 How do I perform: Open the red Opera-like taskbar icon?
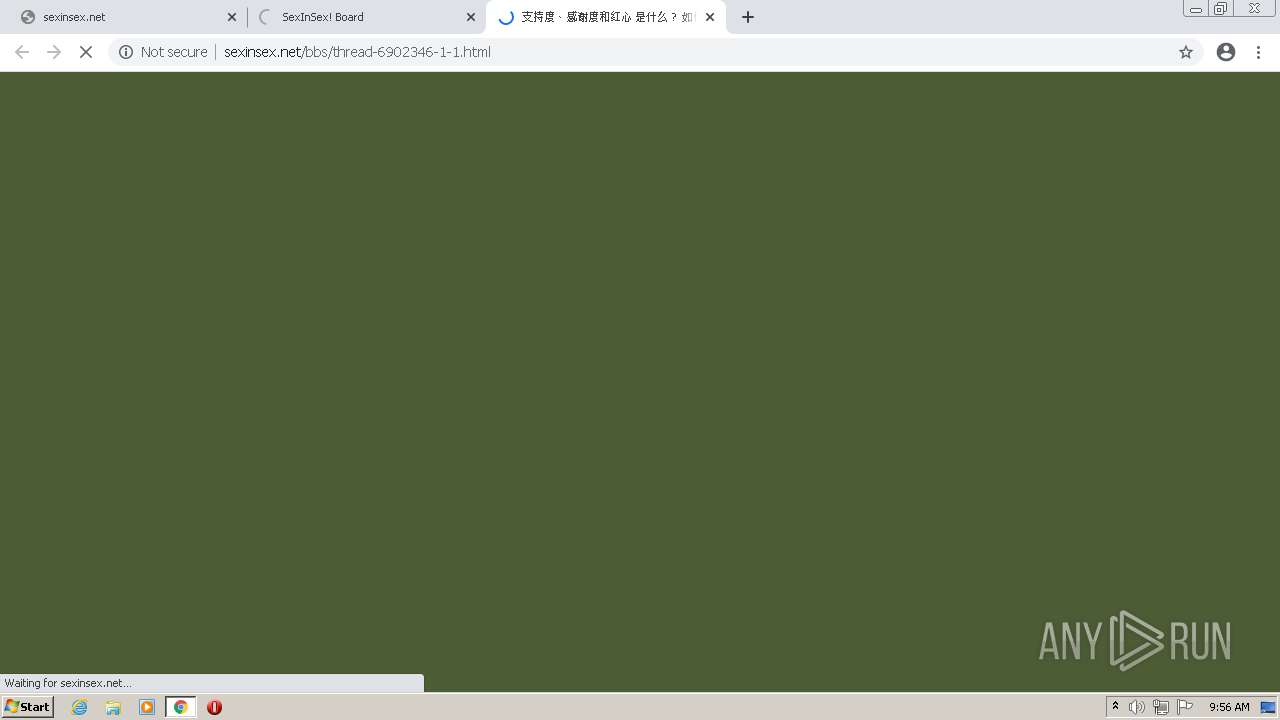pyautogui.click(x=214, y=707)
